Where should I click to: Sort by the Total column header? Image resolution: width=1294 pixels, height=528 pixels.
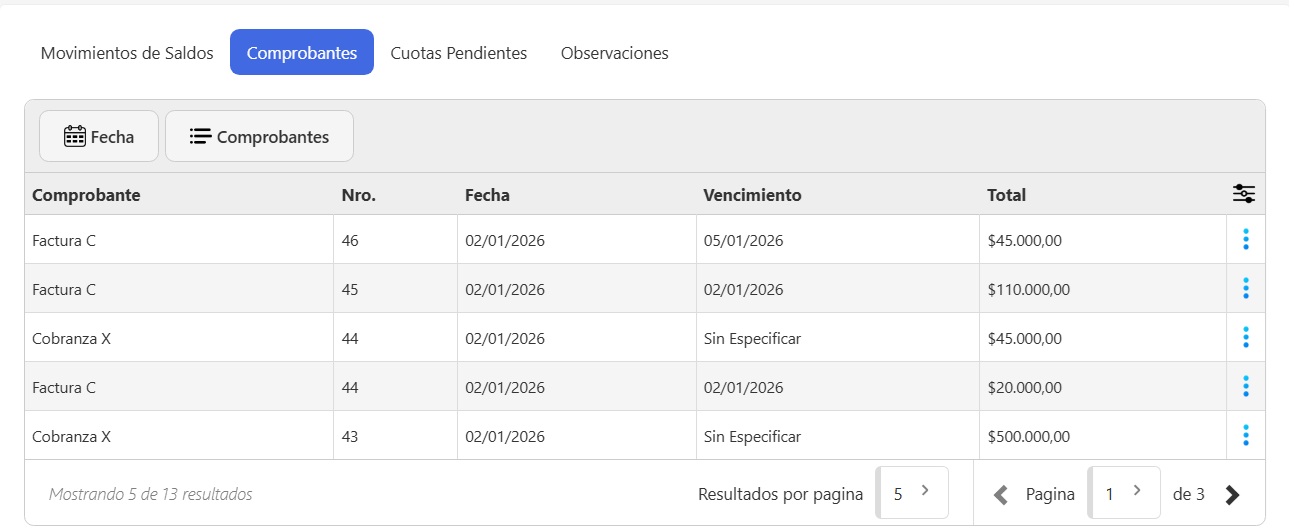[1006, 195]
